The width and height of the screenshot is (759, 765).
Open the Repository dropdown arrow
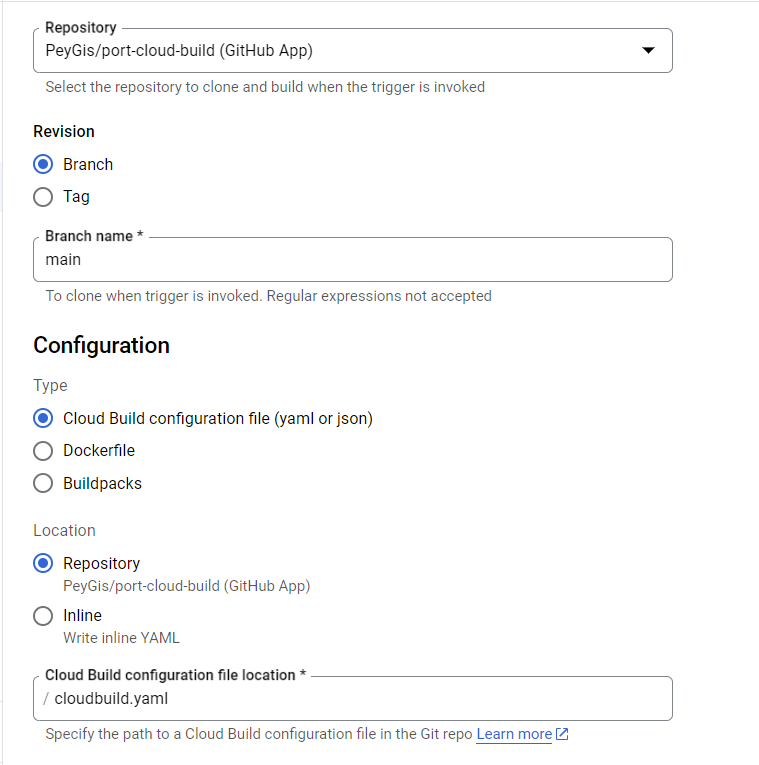click(x=648, y=50)
